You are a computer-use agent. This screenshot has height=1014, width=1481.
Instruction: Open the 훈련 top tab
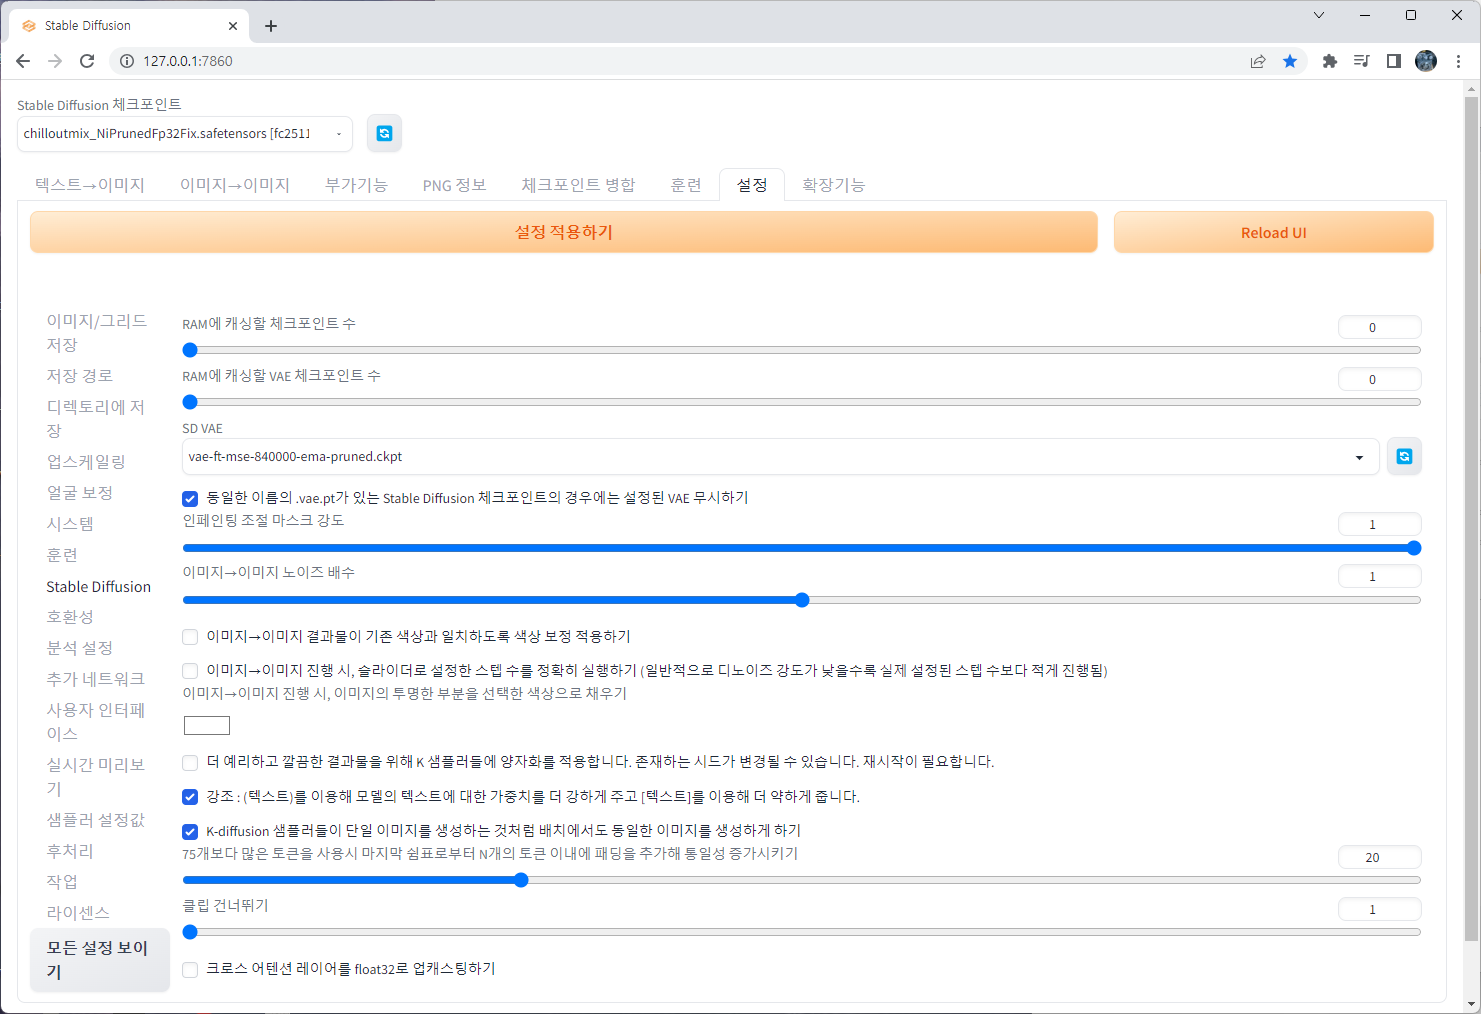(x=686, y=185)
